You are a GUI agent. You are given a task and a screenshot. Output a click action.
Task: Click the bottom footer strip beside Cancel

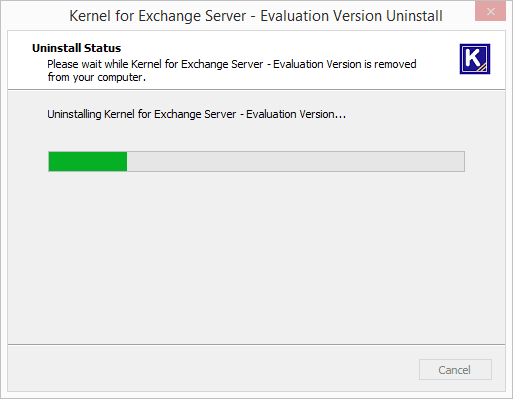pyautogui.click(x=213, y=368)
